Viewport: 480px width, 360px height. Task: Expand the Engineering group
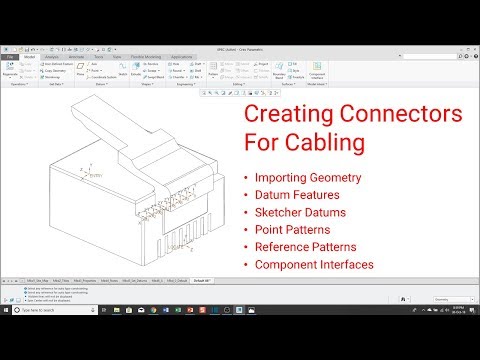186,84
